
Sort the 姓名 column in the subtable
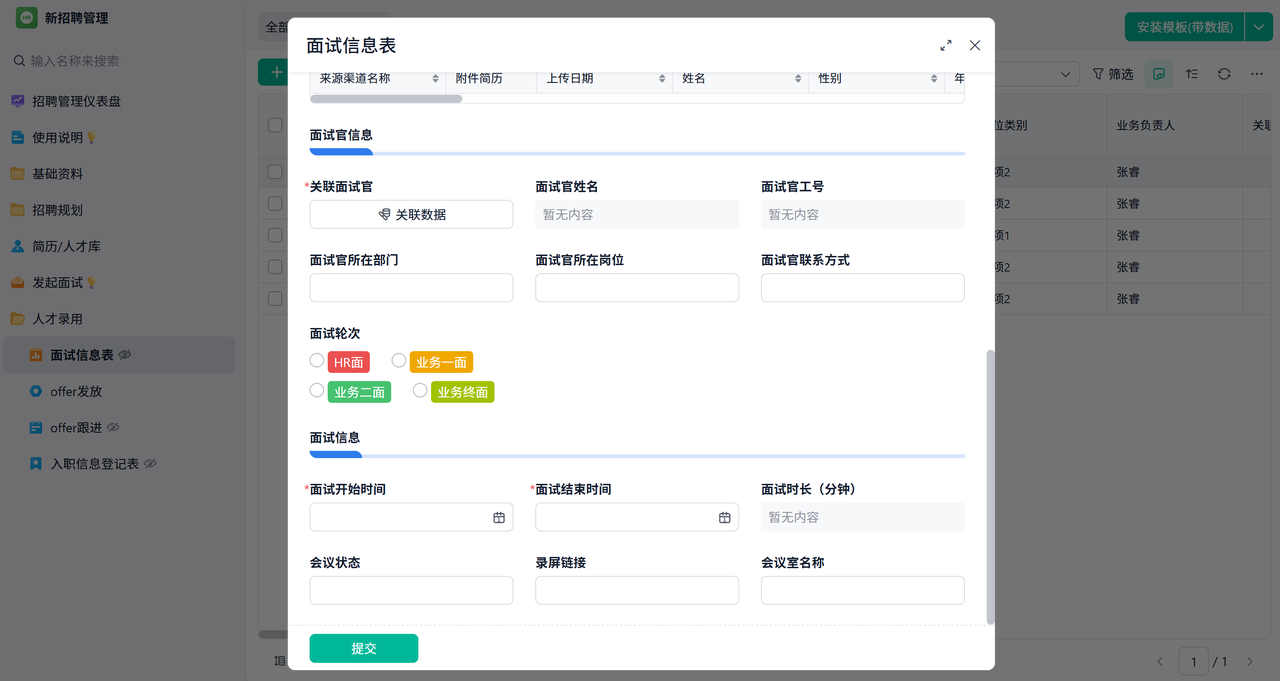(x=798, y=78)
